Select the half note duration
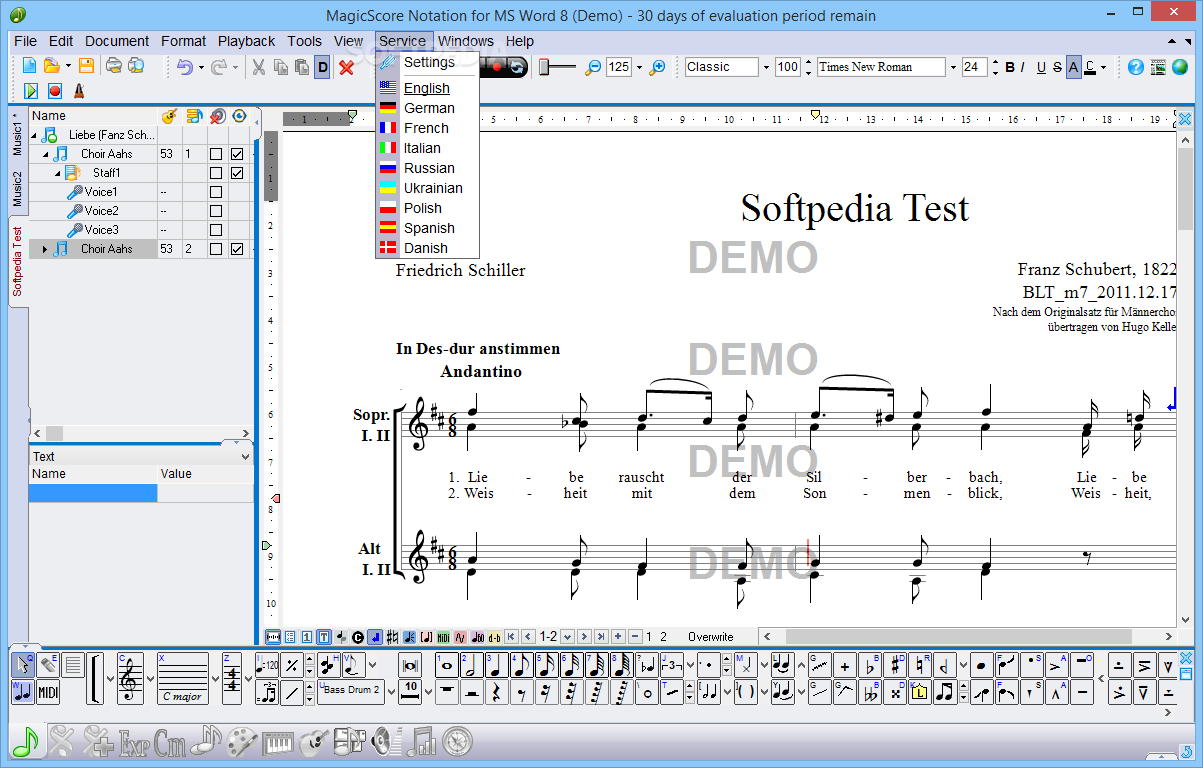The height and width of the screenshot is (768, 1203). [x=472, y=665]
